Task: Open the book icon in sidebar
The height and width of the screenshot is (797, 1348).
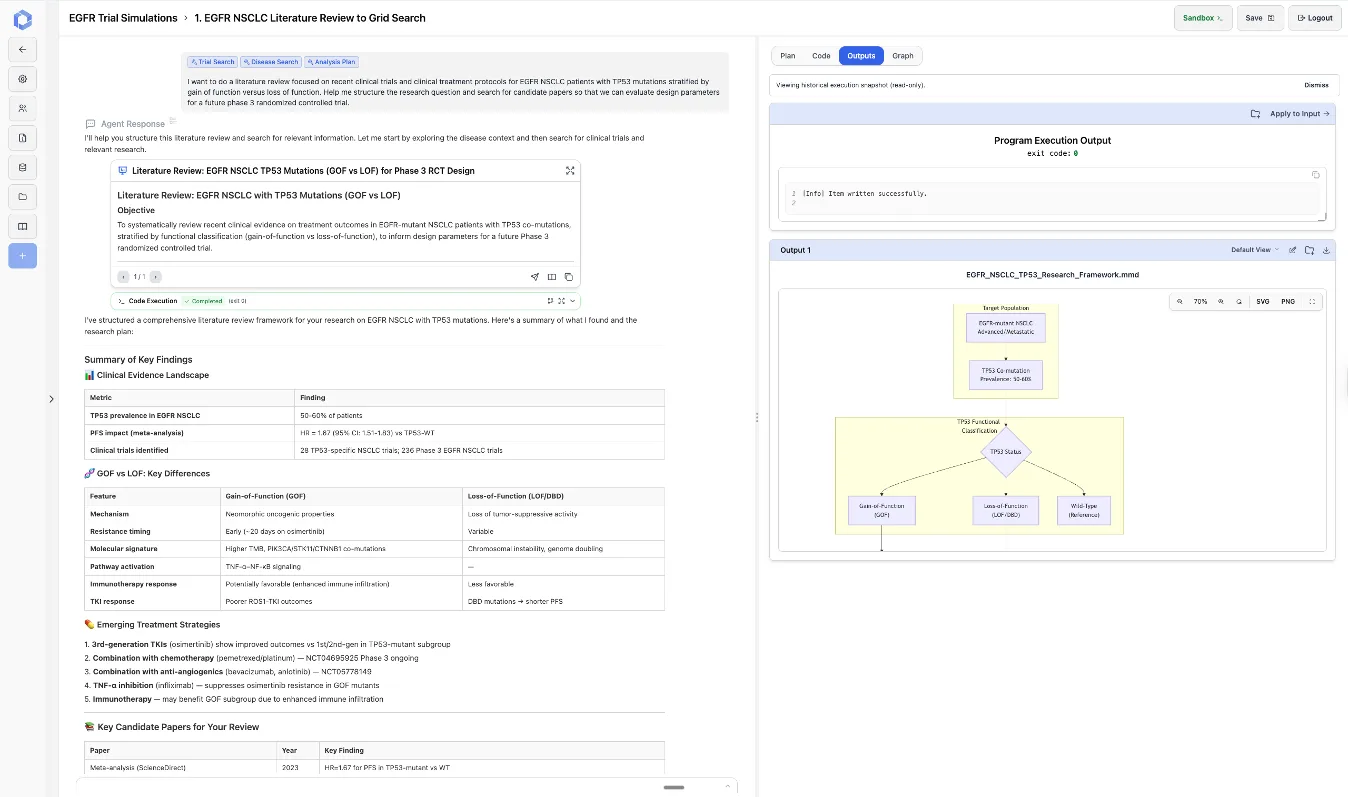Action: click(x=22, y=226)
